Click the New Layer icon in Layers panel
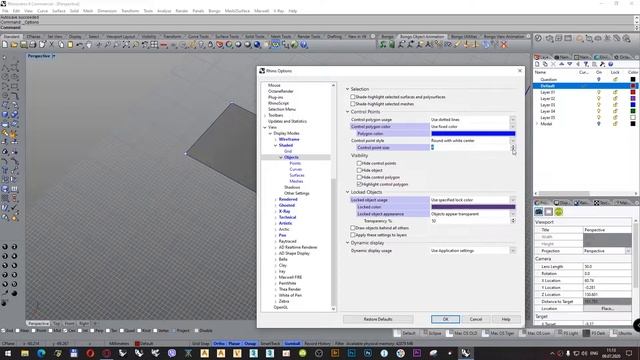Image resolution: width=640 pixels, height=360 pixels. 537,64
